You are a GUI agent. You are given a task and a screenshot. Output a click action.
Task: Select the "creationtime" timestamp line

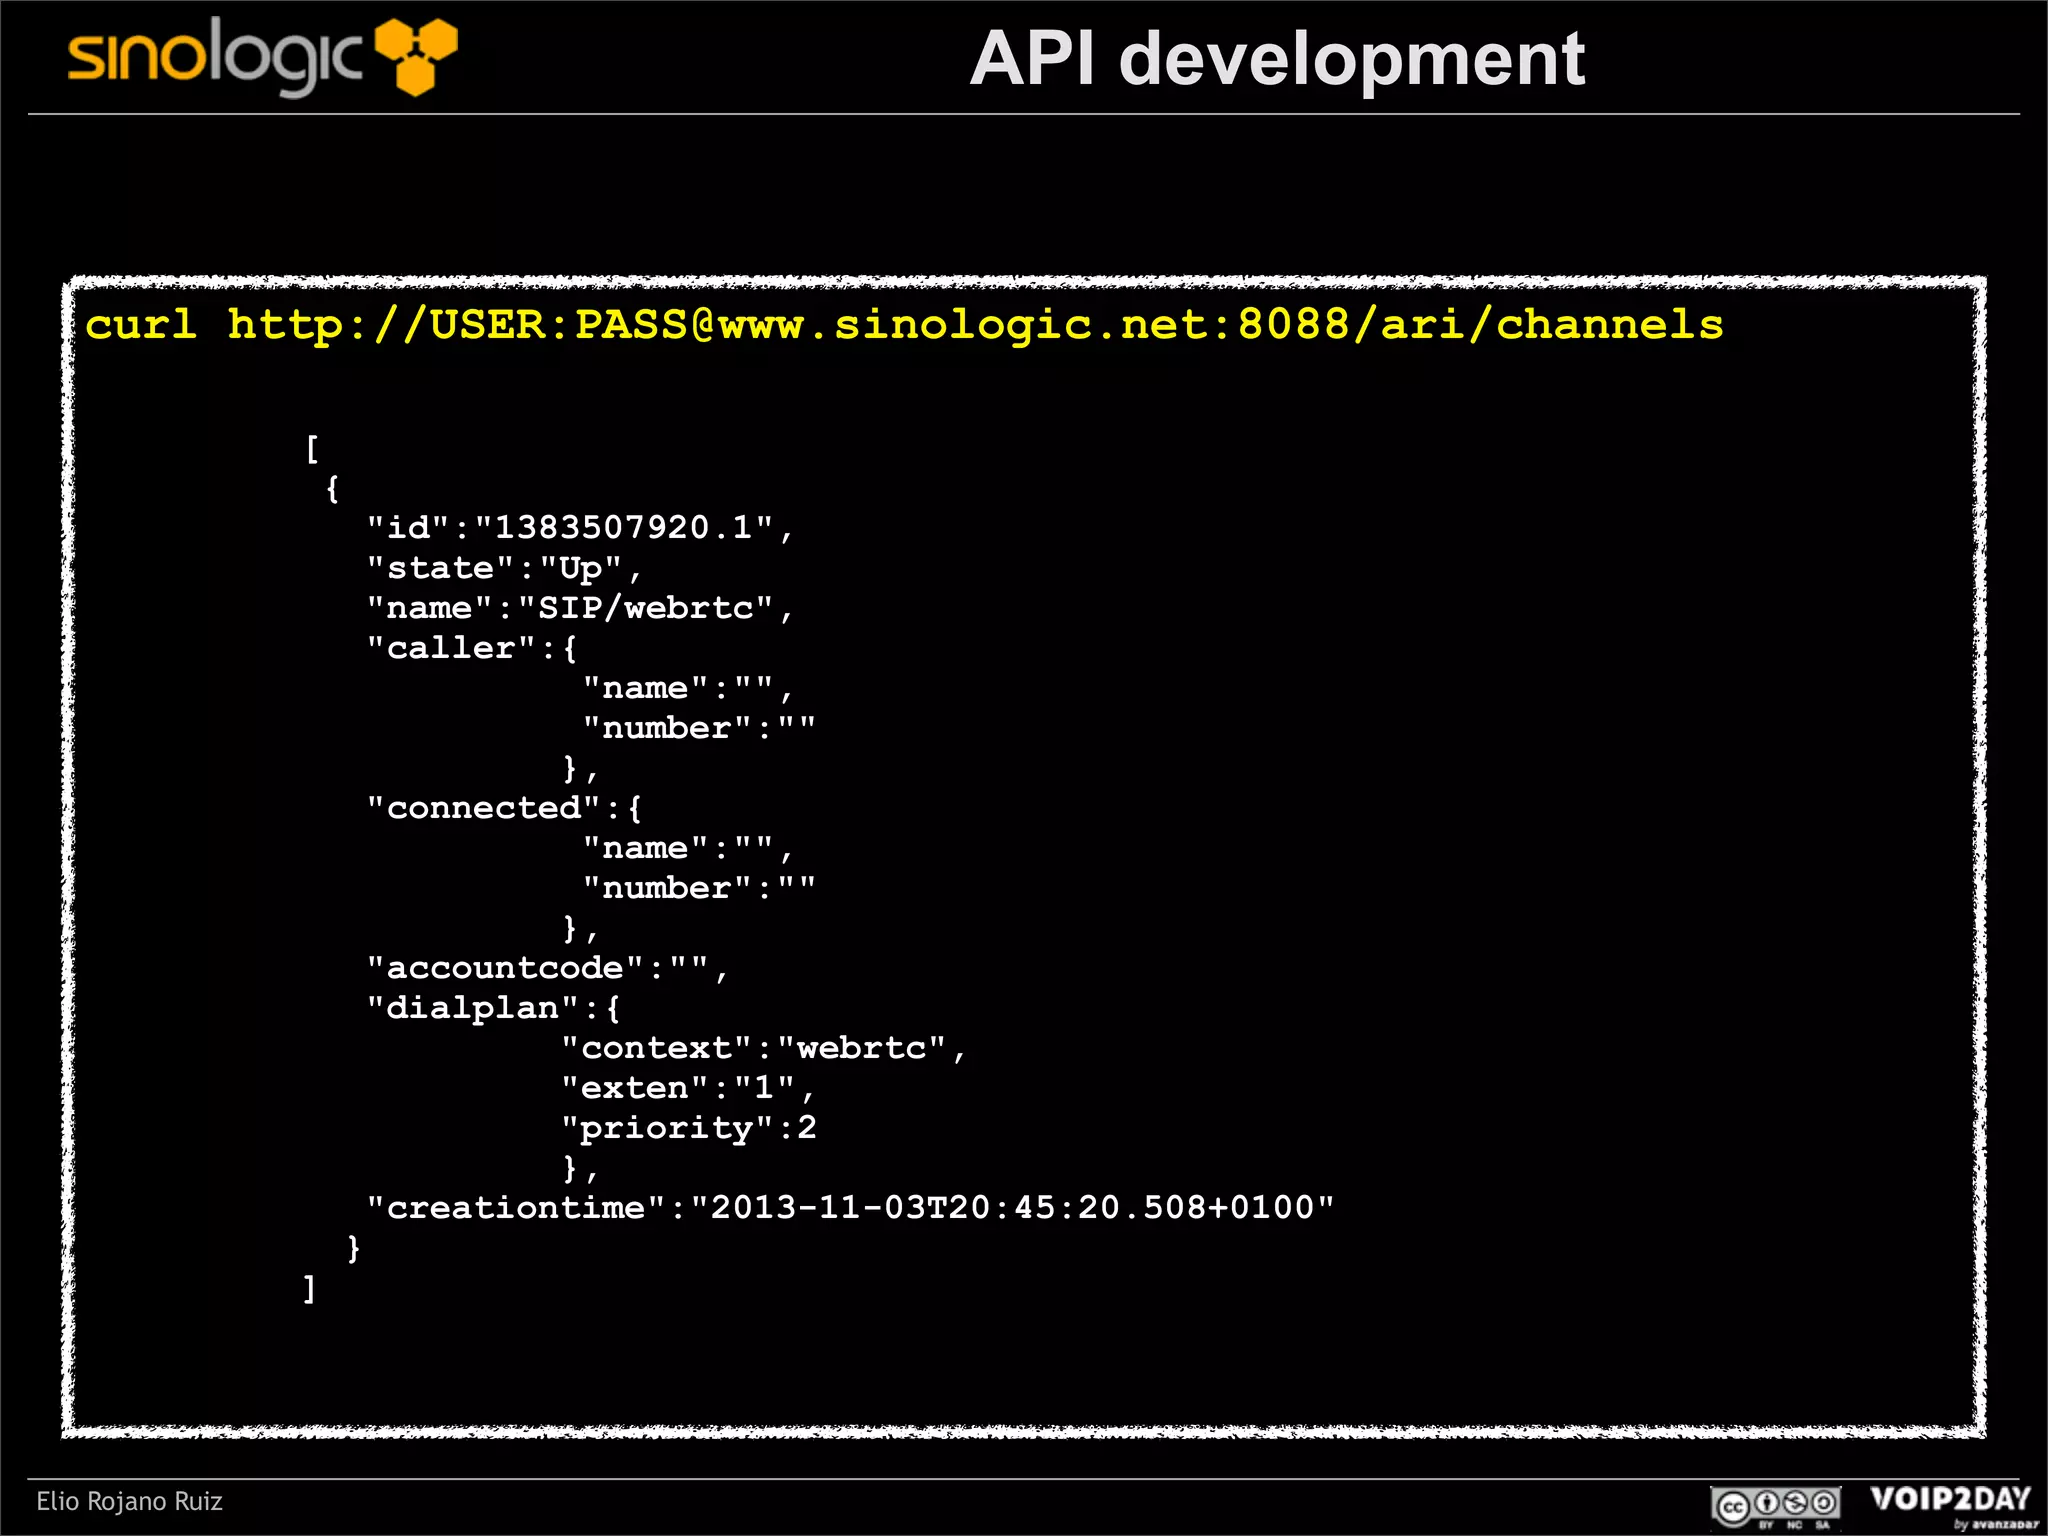pos(850,1208)
